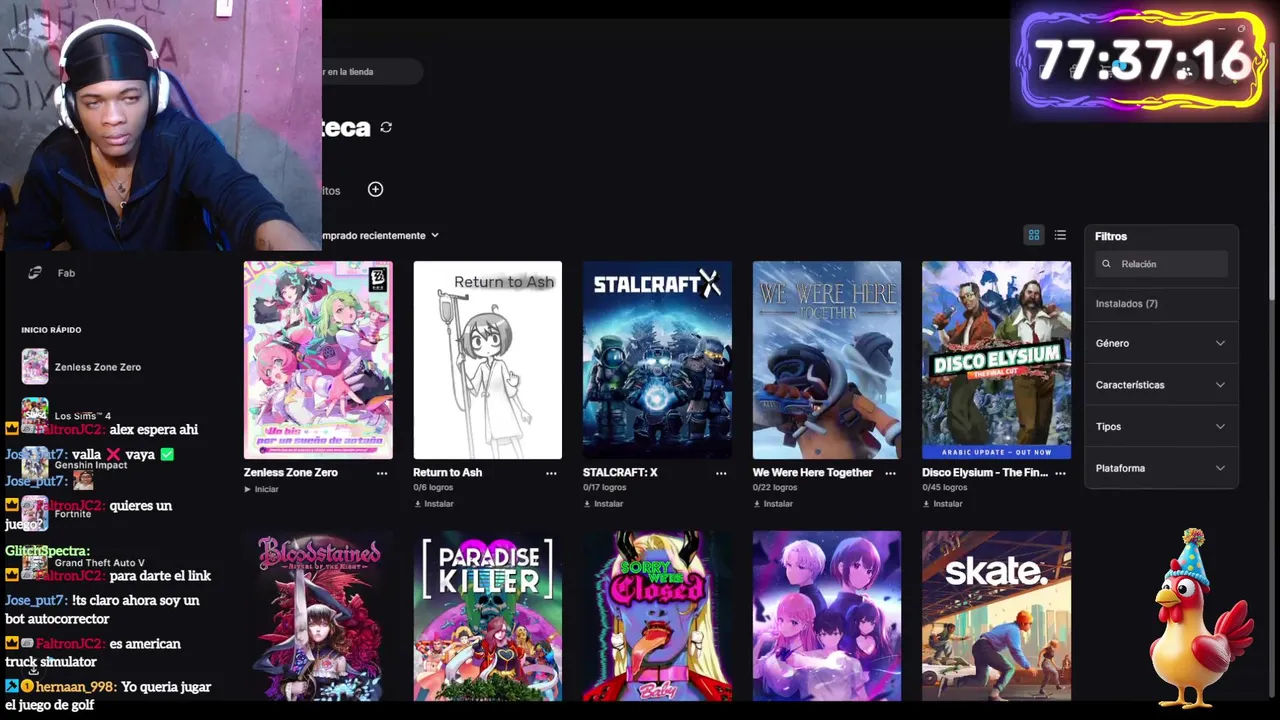This screenshot has height=720, width=1280.
Task: Open options menu for We Were Here Together
Action: [890, 473]
